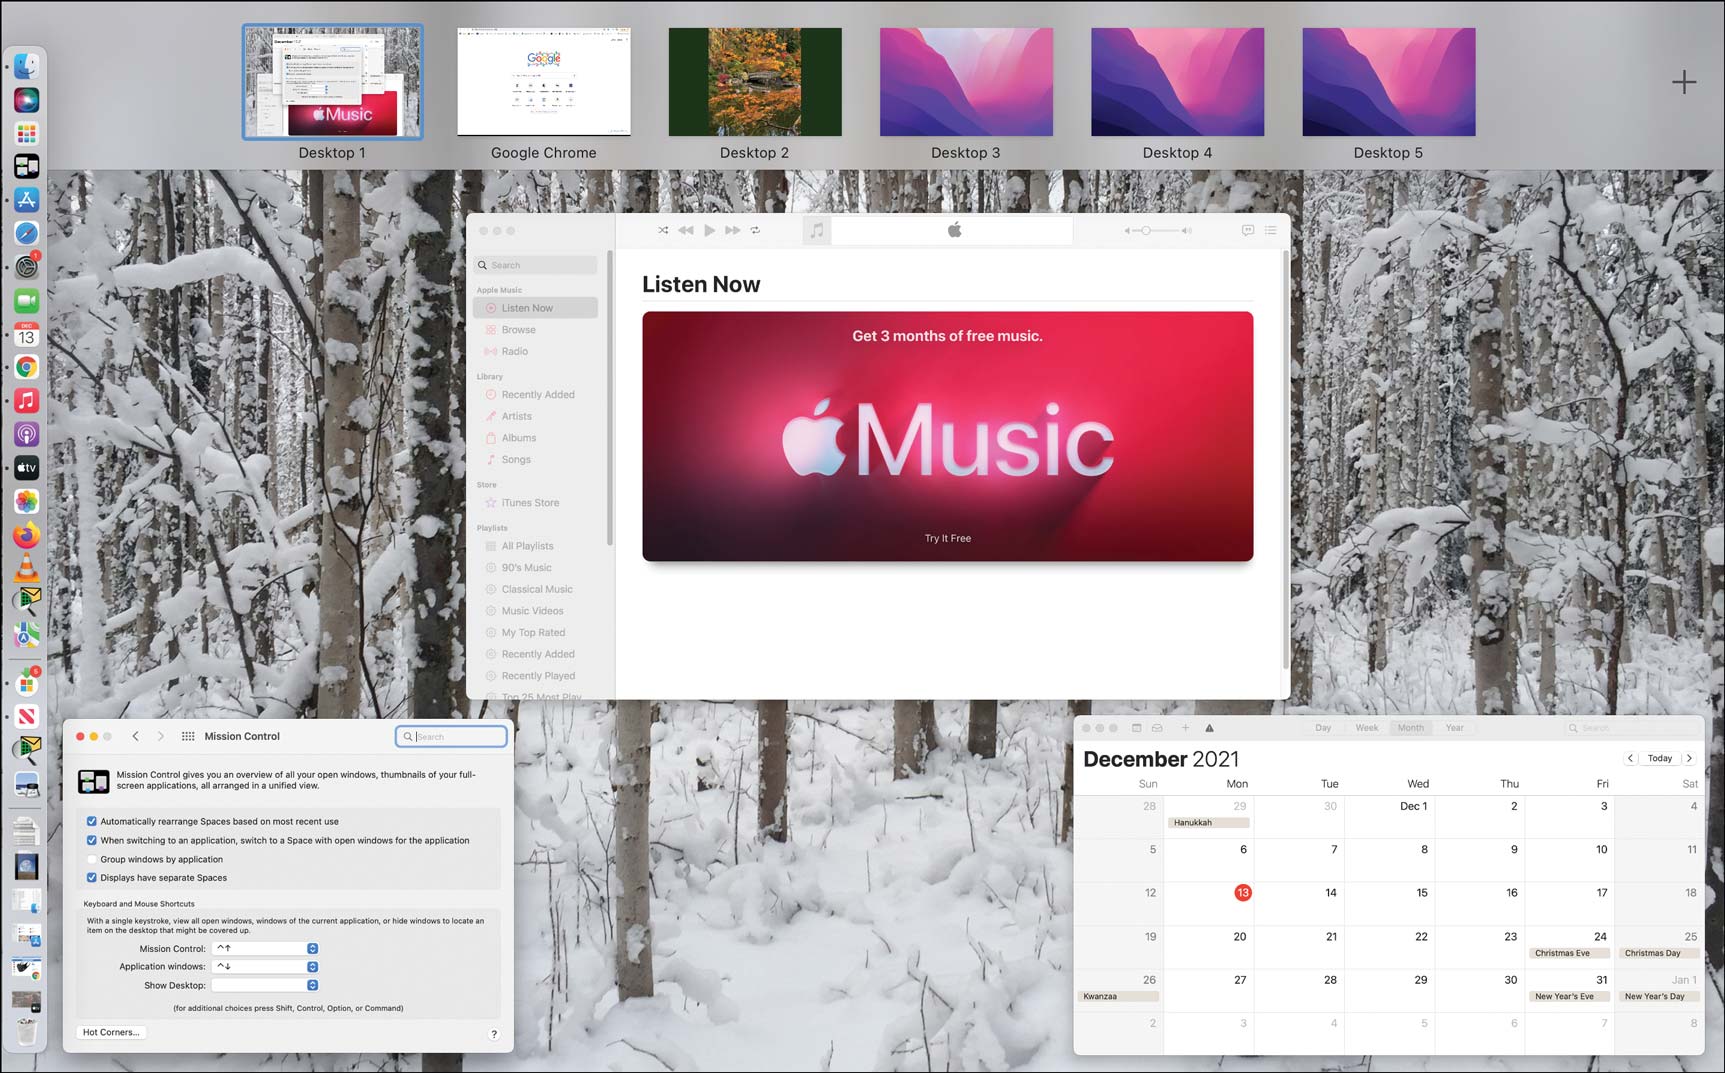Toggle the repeat icon in Music

755,230
